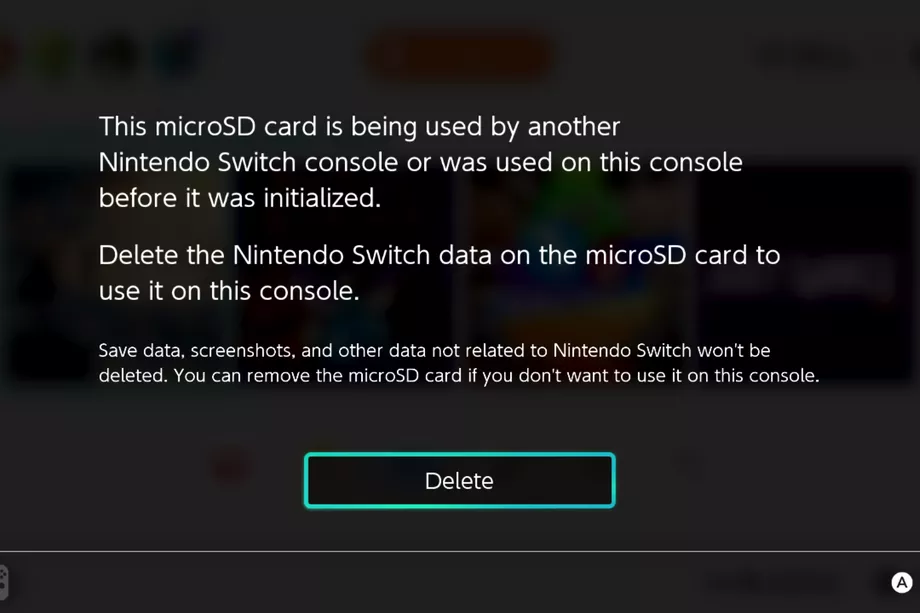920x613 pixels.
Task: Confirm with the Delete button
Action: (459, 480)
